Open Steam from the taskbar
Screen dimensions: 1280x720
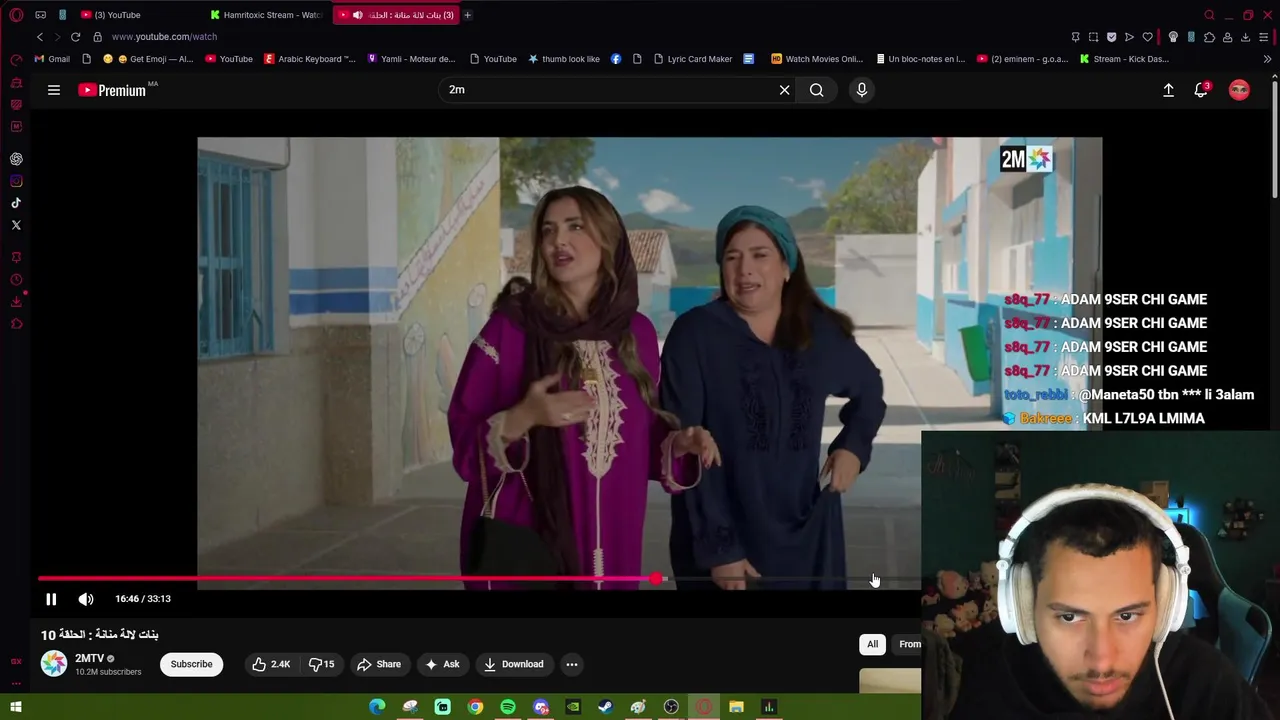pos(605,707)
